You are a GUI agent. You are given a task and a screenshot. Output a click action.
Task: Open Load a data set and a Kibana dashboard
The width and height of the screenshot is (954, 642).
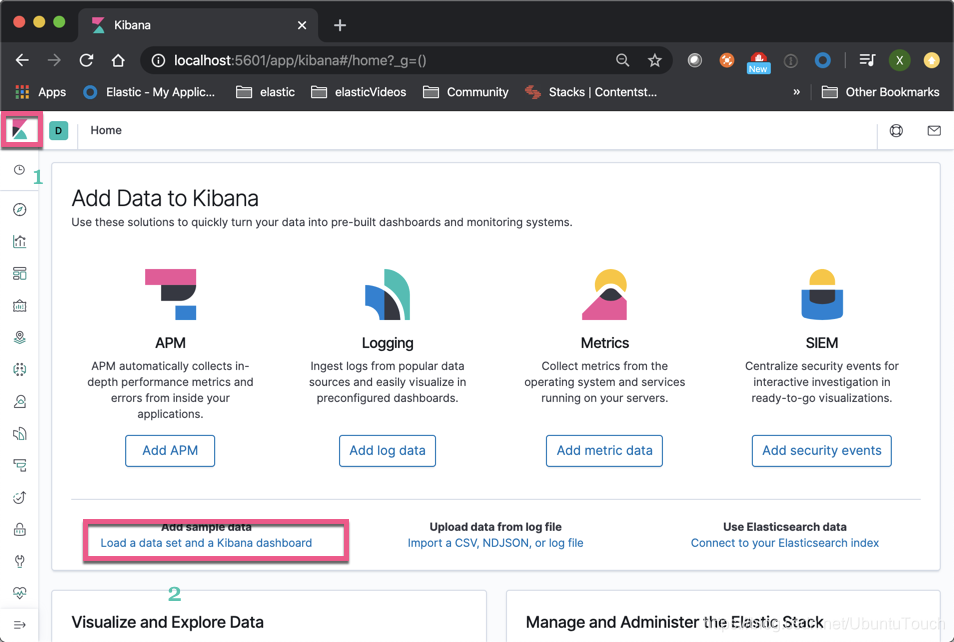click(x=206, y=543)
